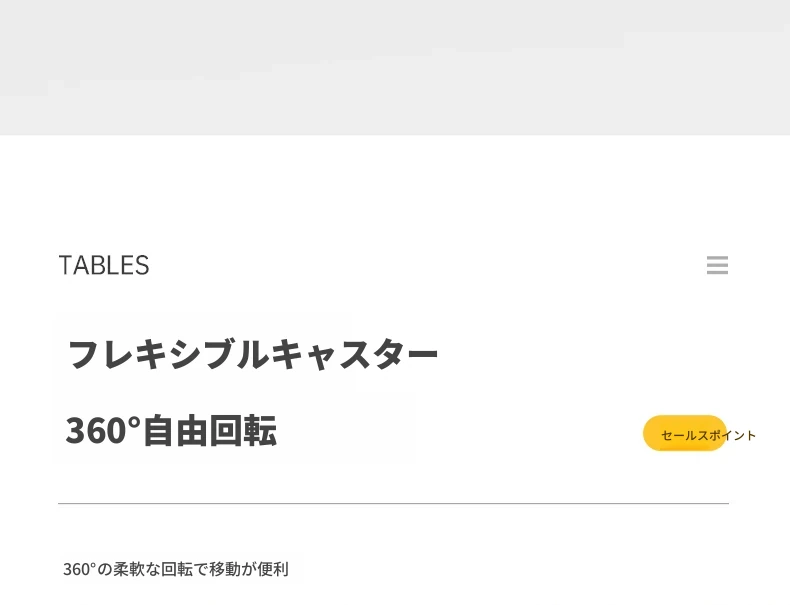Open the hamburger menu icon
Image resolution: width=790 pixels, height=605 pixels.
tap(717, 265)
